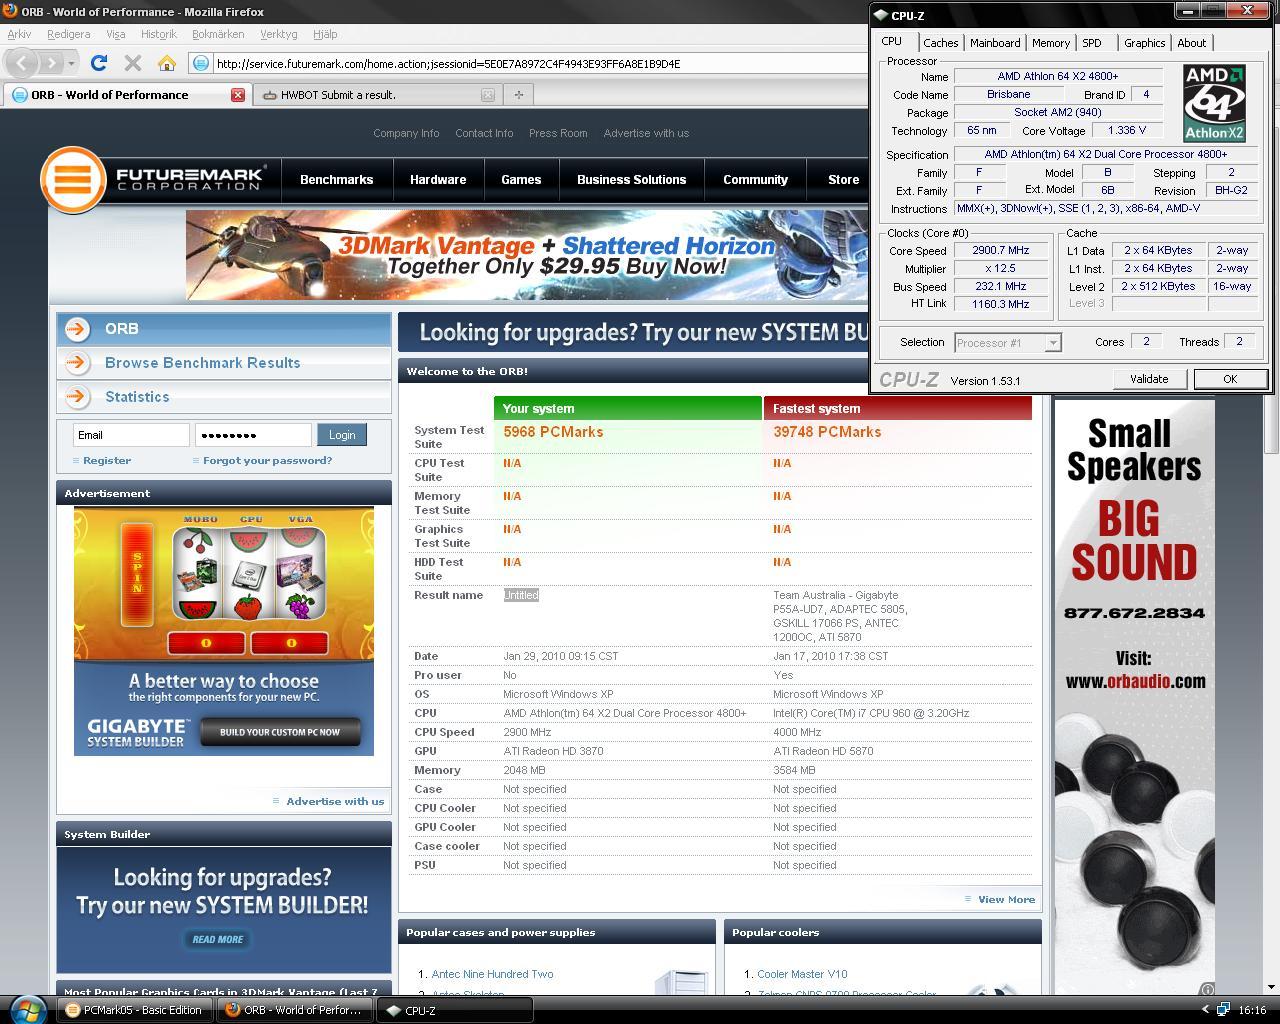The width and height of the screenshot is (1280, 1024).
Task: Open the Bokmärken menu
Action: pos(218,34)
